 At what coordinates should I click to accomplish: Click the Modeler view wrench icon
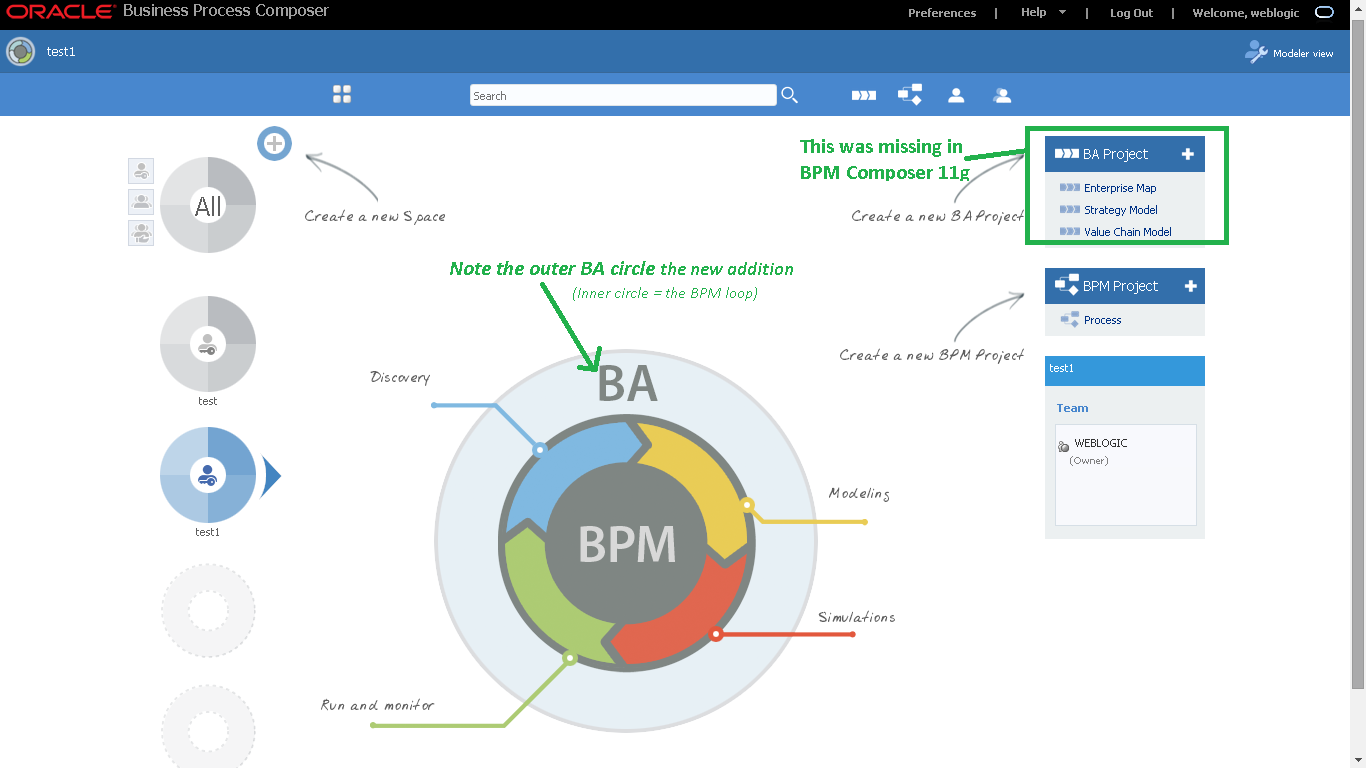1256,52
